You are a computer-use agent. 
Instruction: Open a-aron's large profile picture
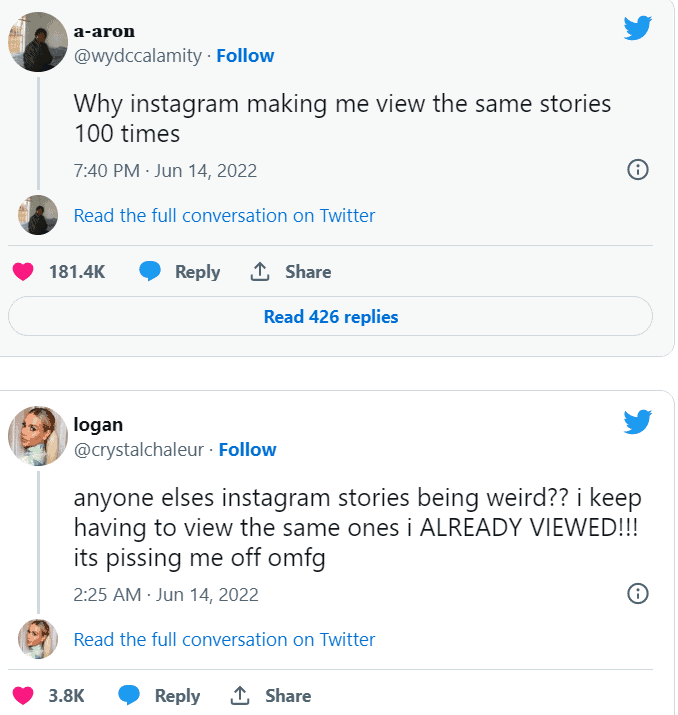click(x=38, y=42)
